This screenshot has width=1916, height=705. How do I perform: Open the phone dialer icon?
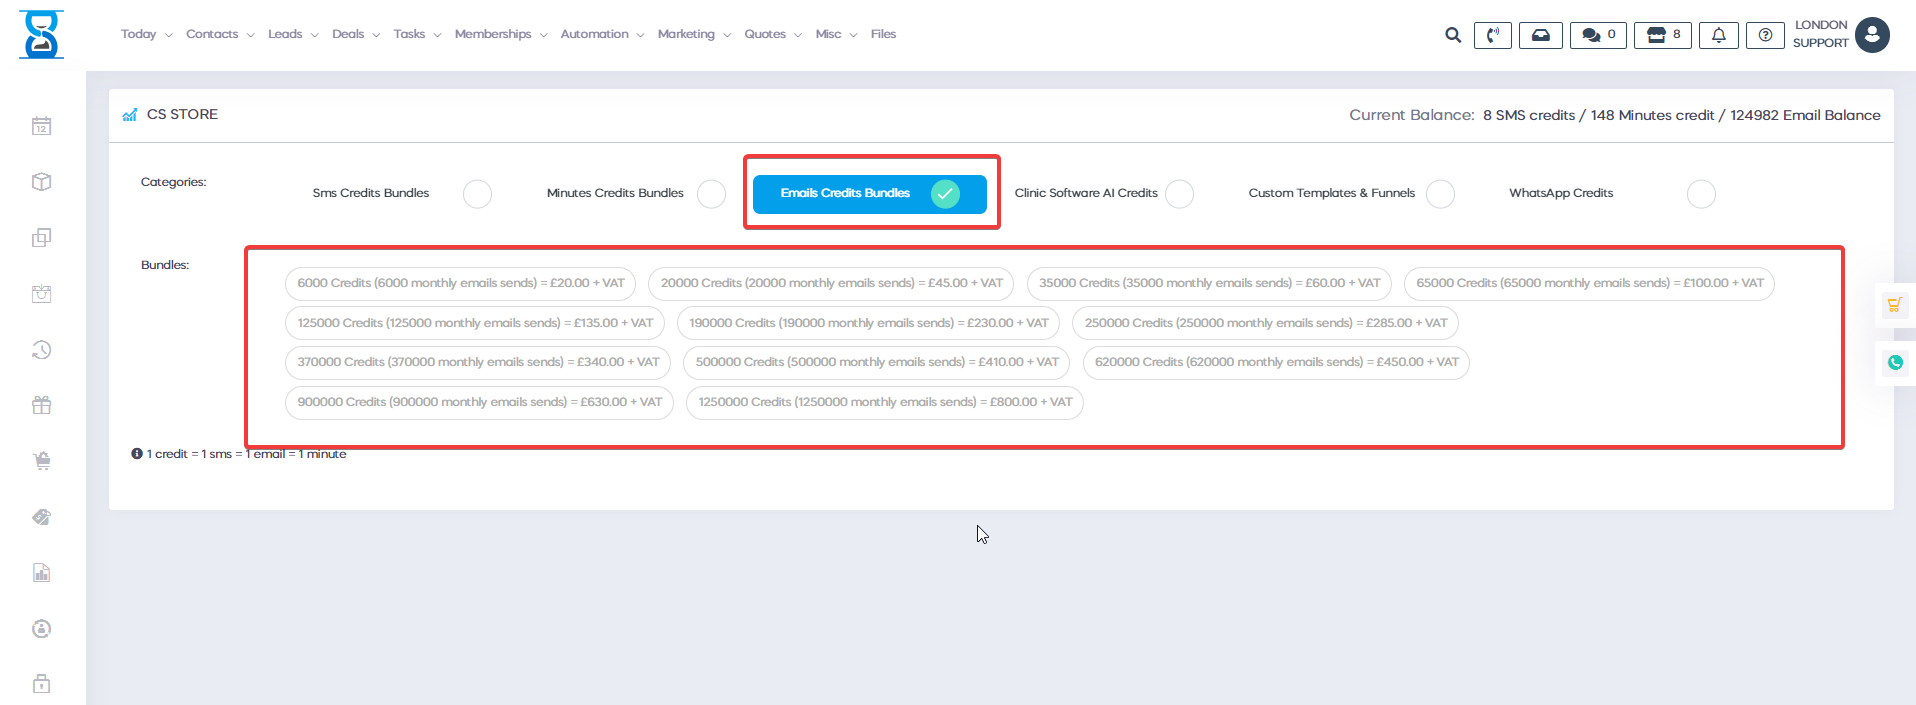point(1492,35)
